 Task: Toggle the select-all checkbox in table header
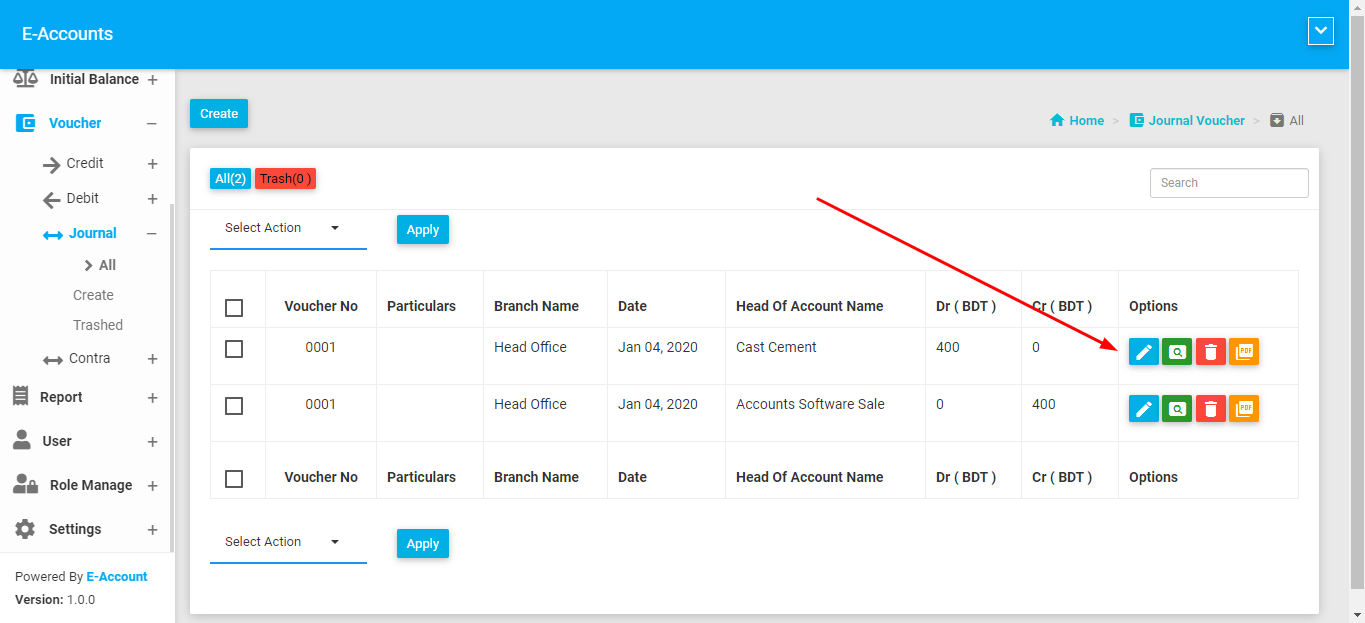(234, 307)
